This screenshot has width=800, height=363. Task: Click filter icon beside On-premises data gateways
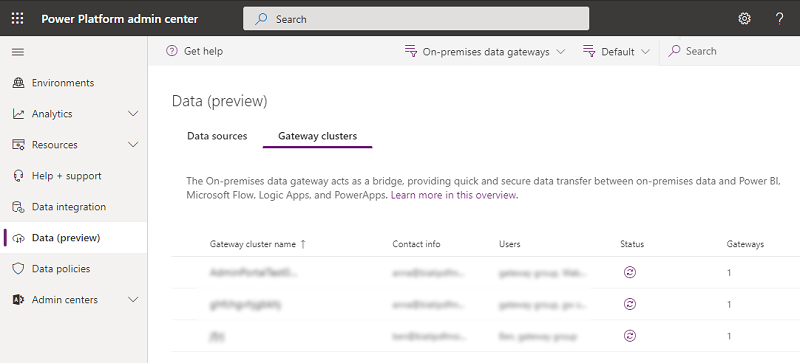(x=411, y=51)
